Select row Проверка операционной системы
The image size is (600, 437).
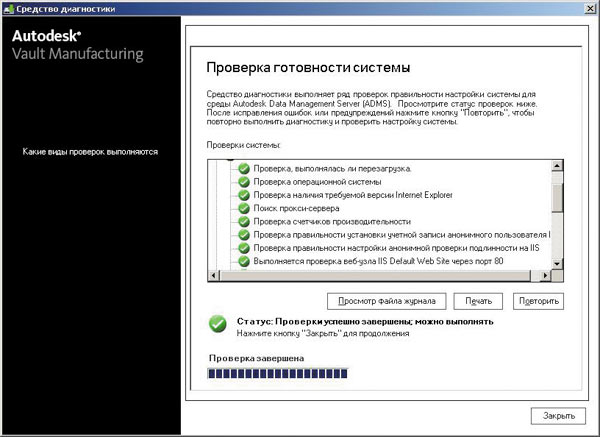(317, 182)
